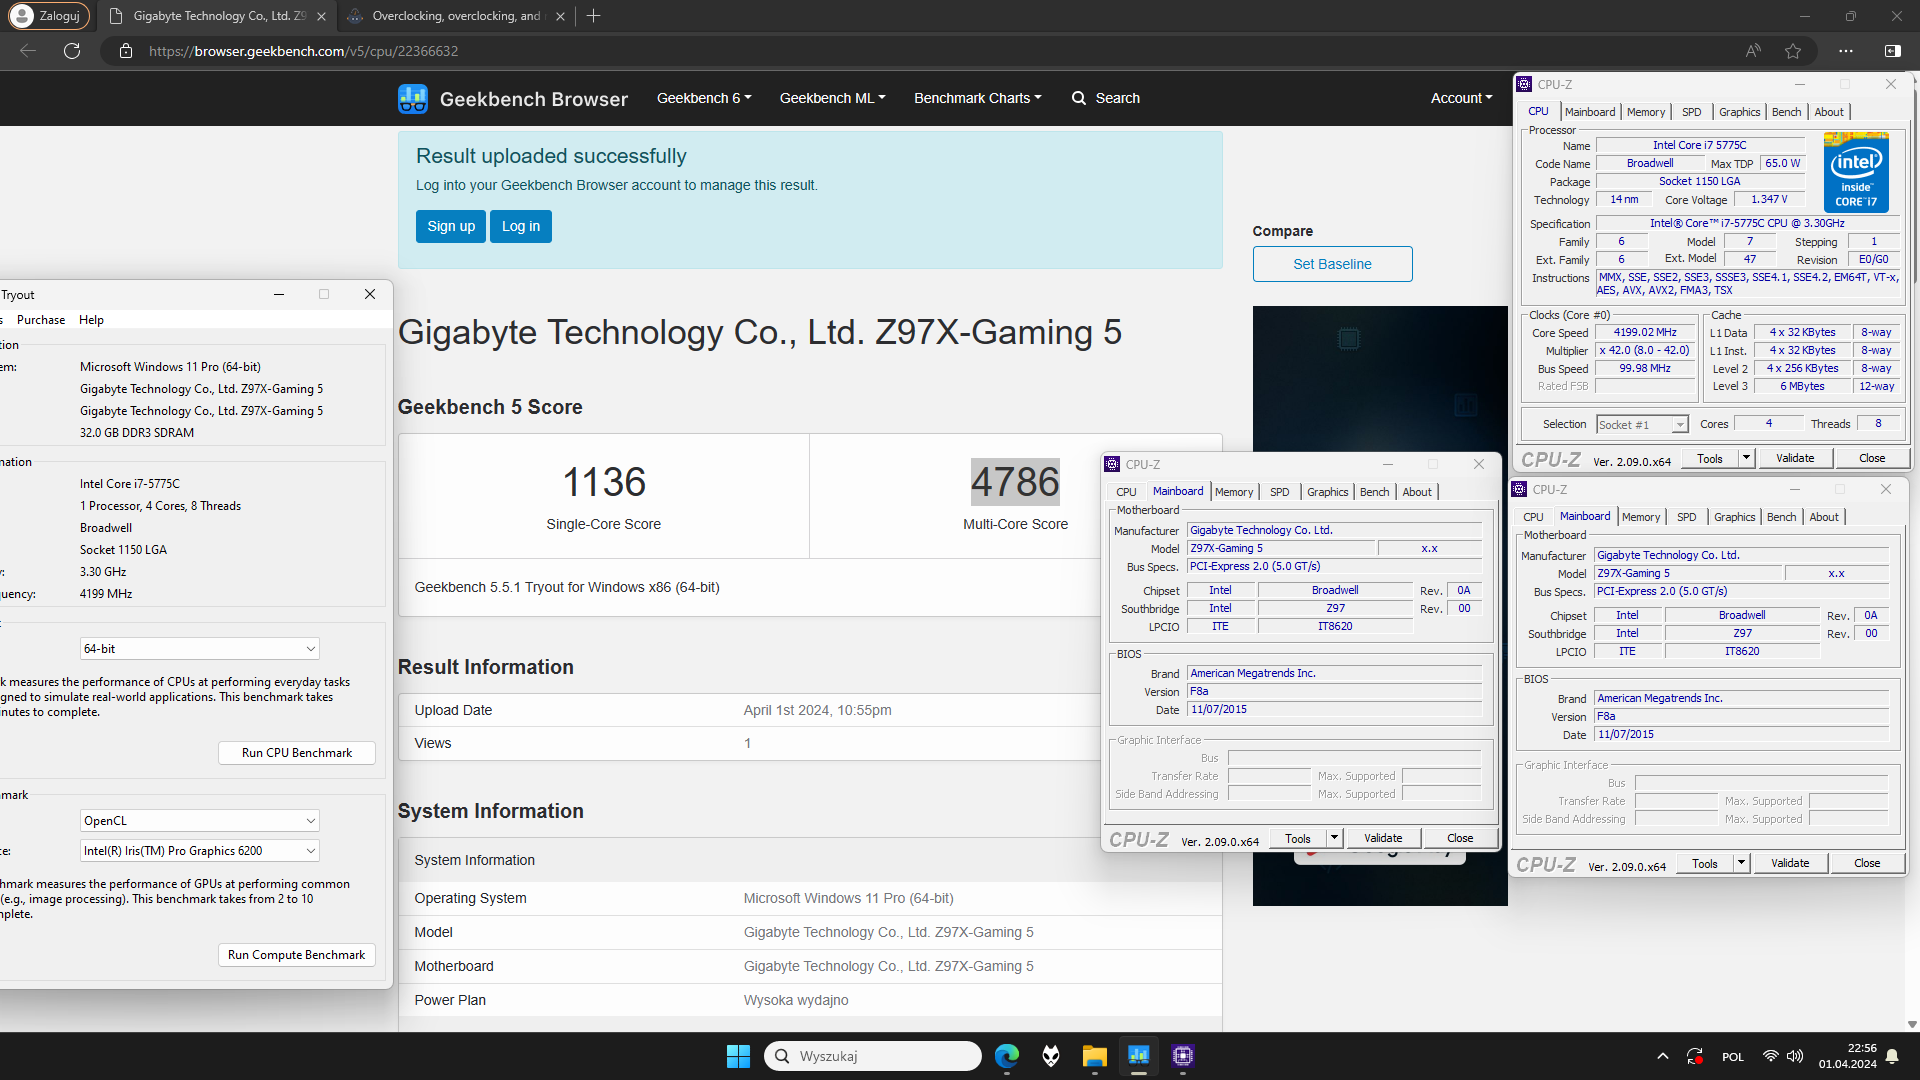Click the Tools button in middle CPU-Z window
Image resolution: width=1920 pixels, height=1080 pixels.
tap(1298, 838)
